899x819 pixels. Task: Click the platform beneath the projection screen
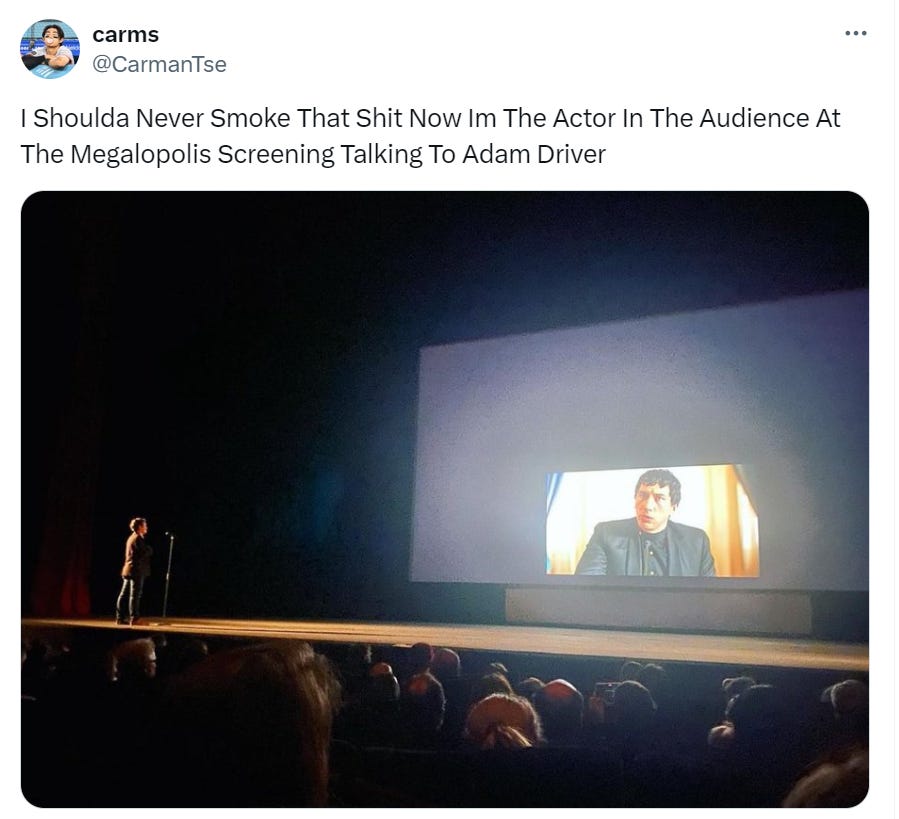[x=658, y=610]
